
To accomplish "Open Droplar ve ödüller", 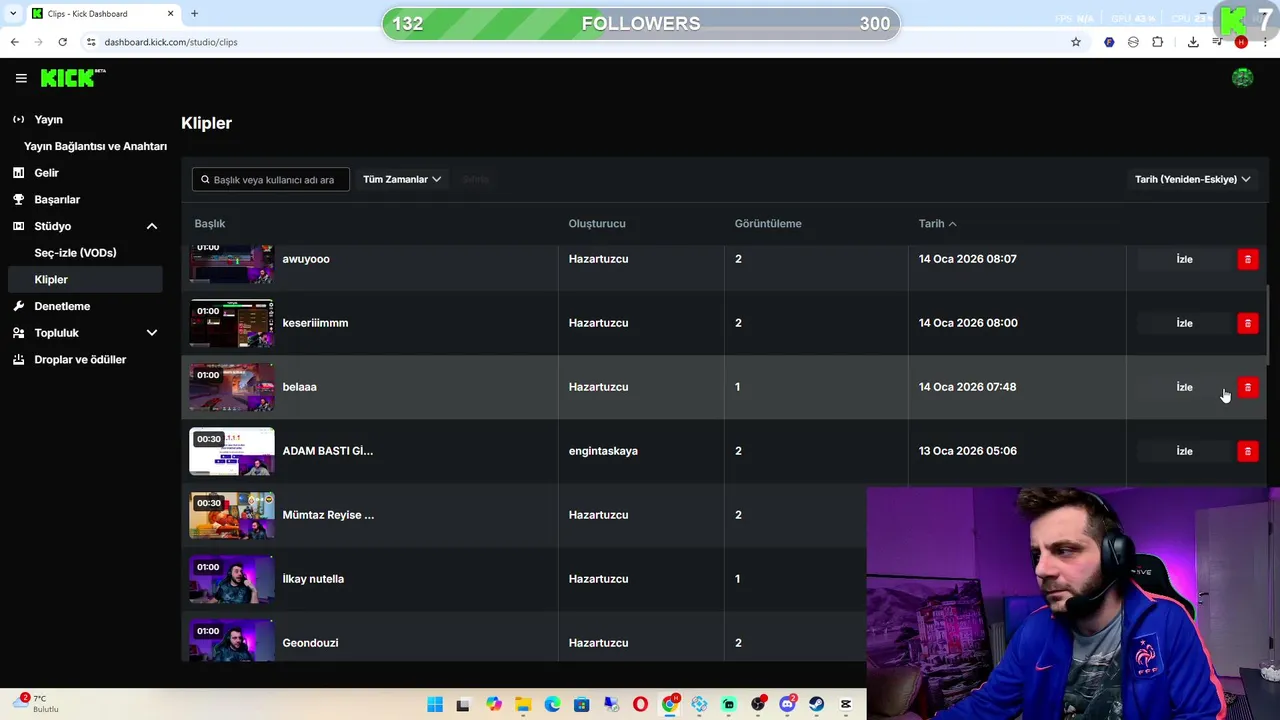I will click(82, 359).
